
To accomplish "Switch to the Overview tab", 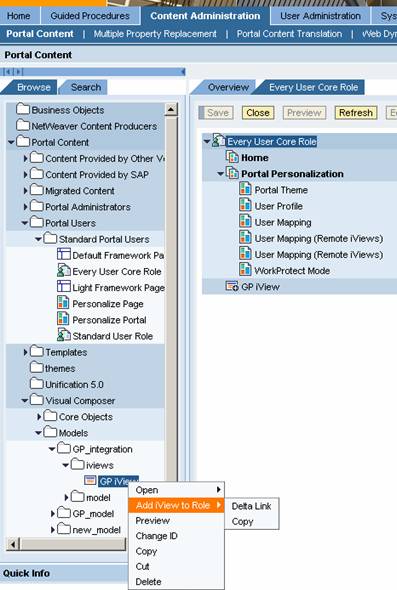I will (228, 87).
